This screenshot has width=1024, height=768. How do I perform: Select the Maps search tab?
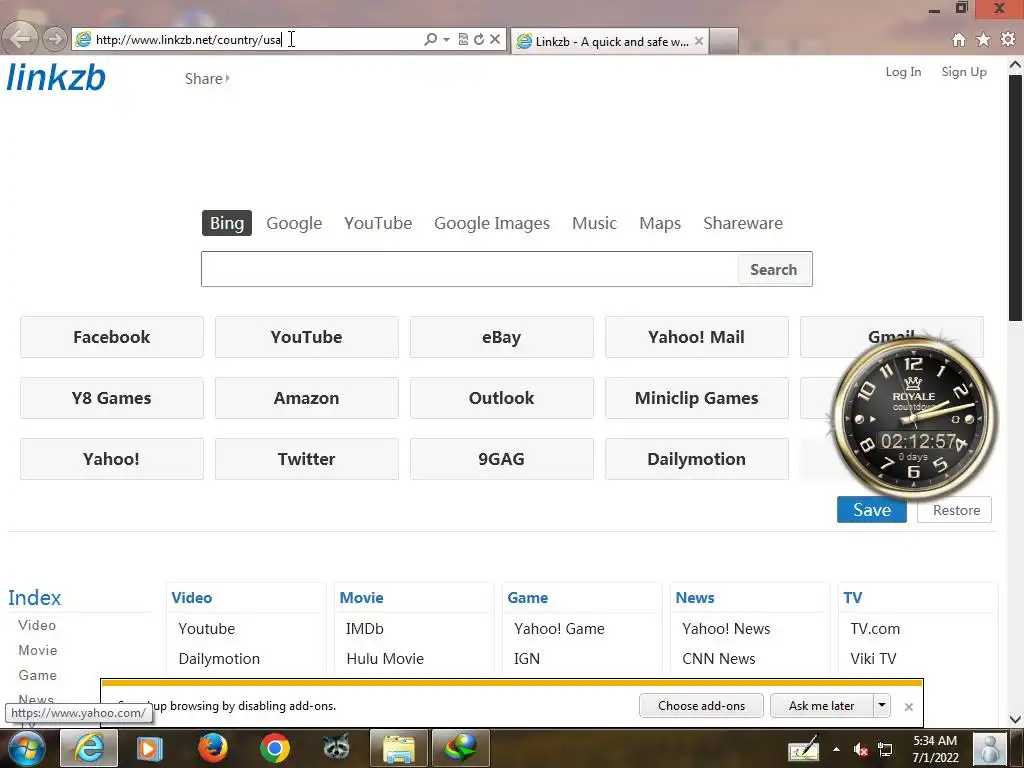tap(660, 223)
